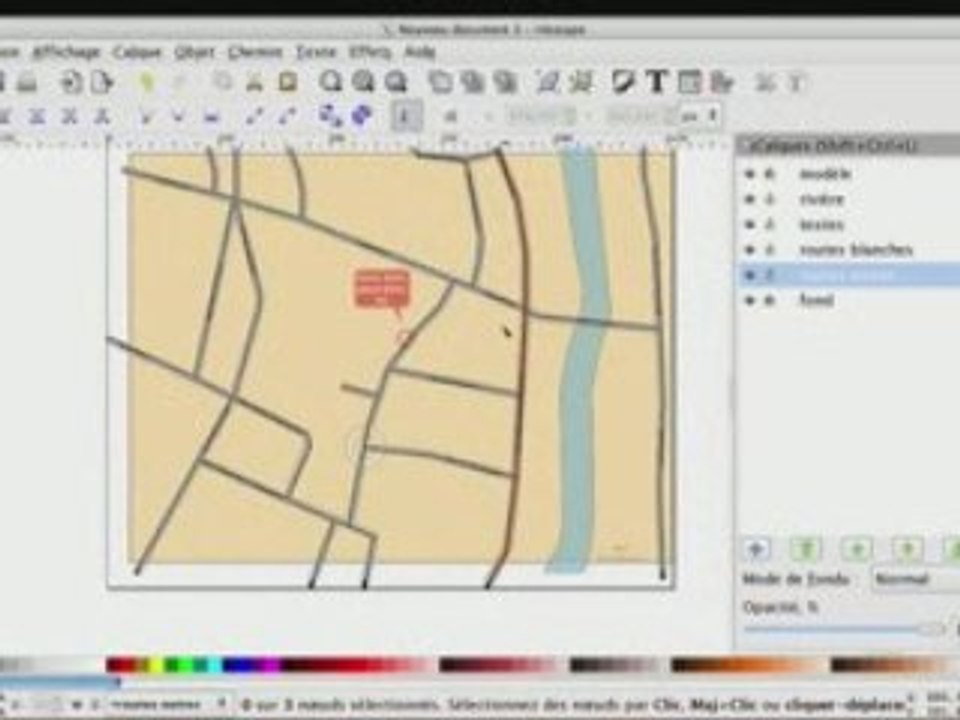Toggle lock on the rivière layer
This screenshot has width=960, height=720.
[770, 199]
